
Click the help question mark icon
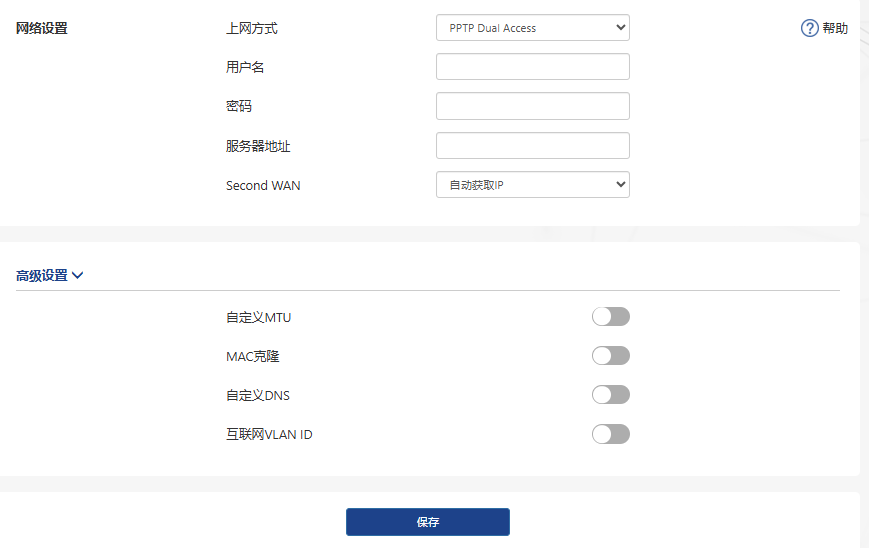coord(810,28)
